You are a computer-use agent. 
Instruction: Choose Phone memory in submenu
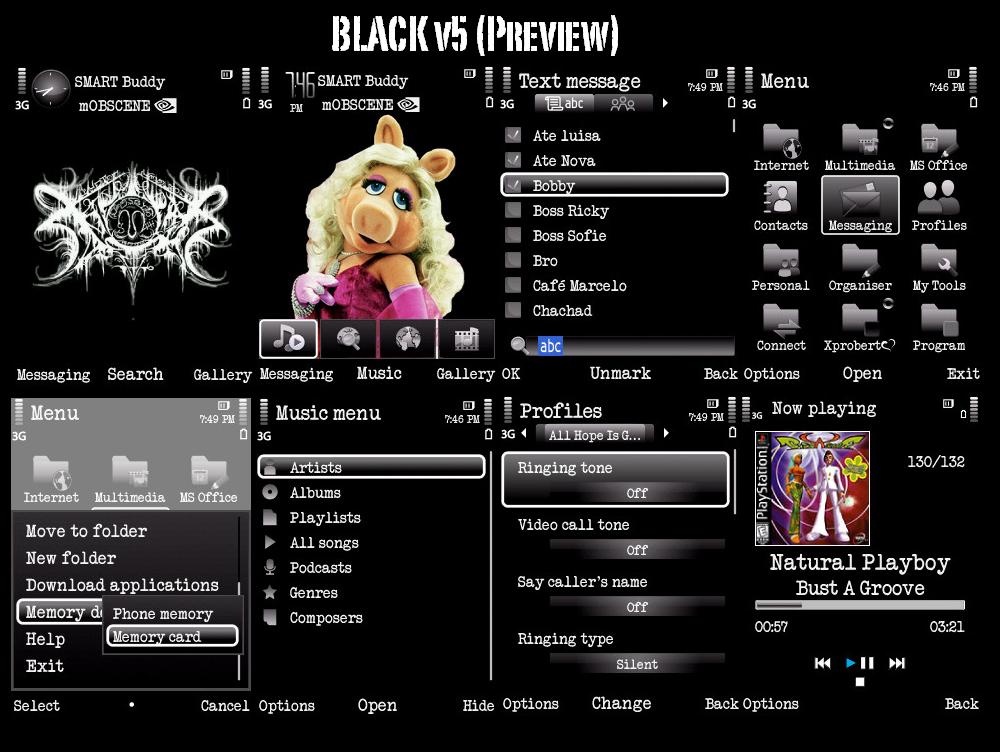pyautogui.click(x=163, y=614)
